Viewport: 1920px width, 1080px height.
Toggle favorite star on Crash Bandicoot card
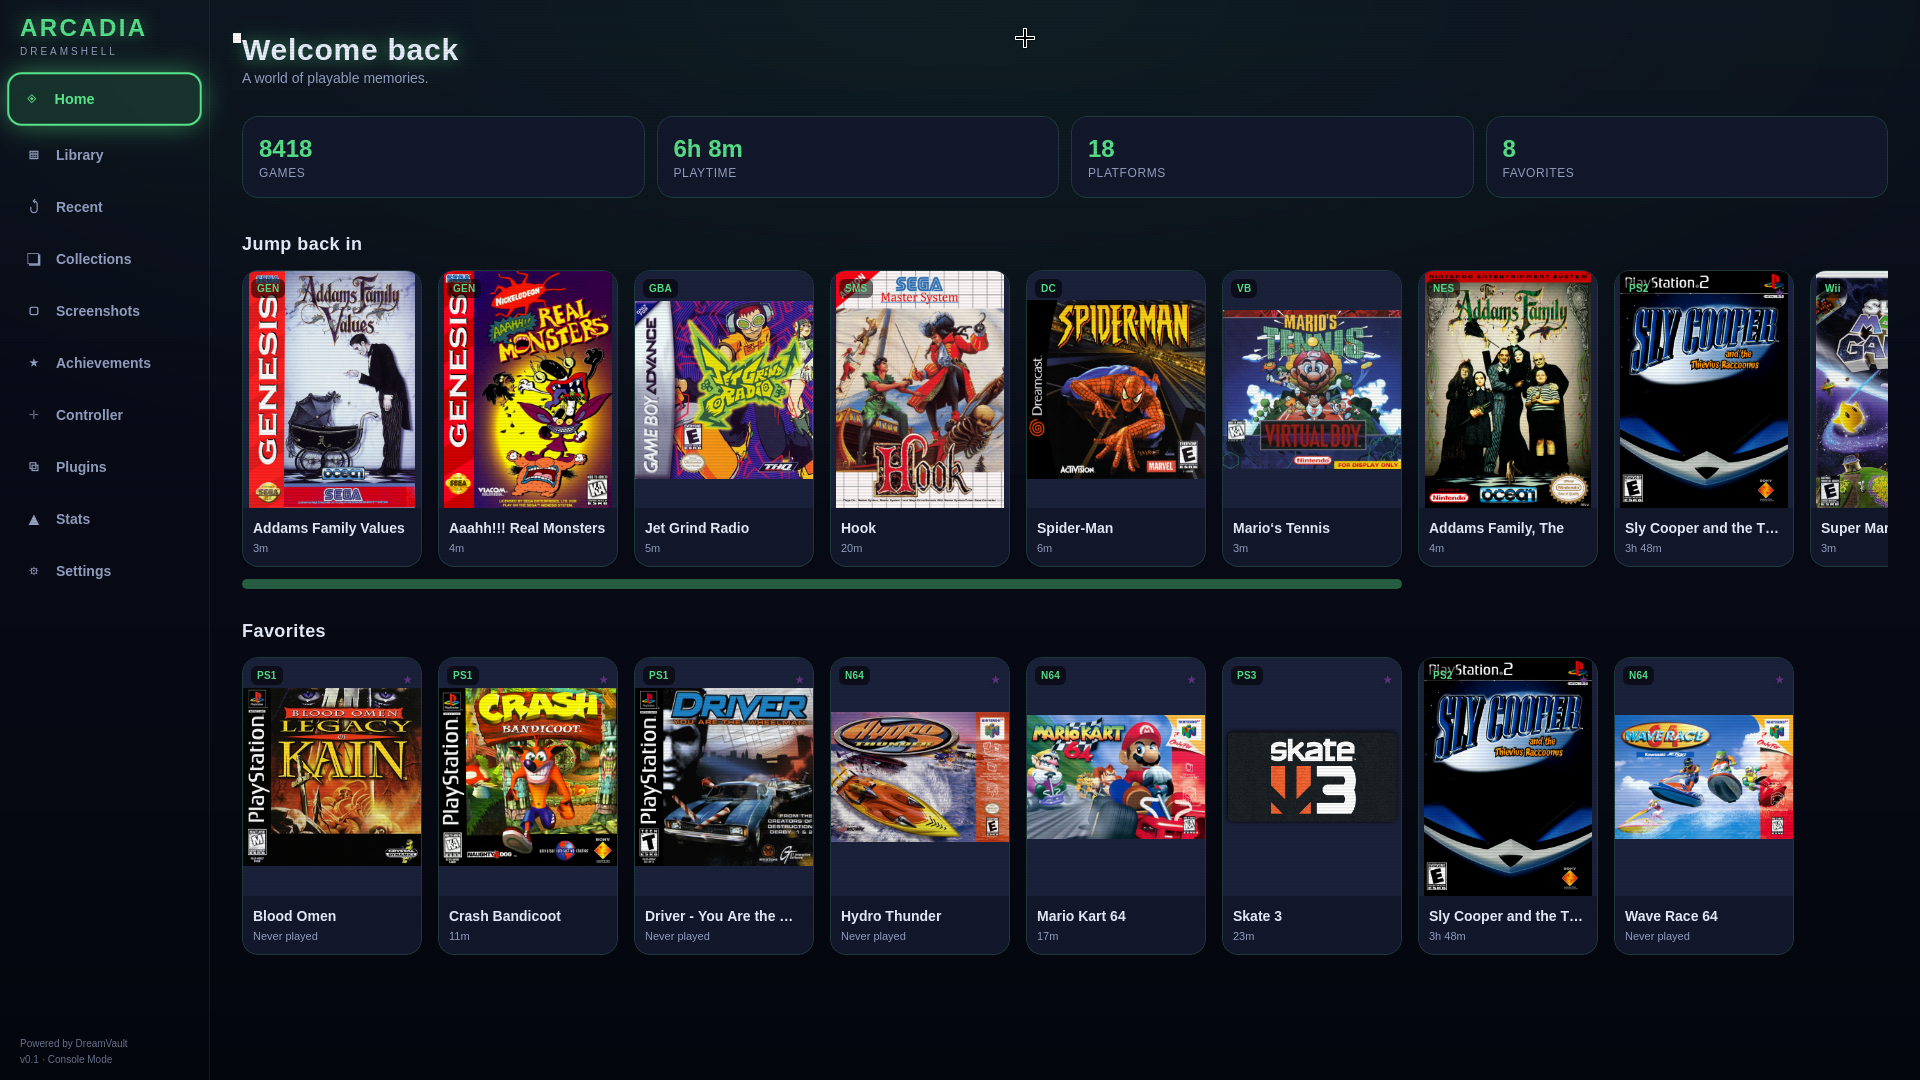(603, 680)
